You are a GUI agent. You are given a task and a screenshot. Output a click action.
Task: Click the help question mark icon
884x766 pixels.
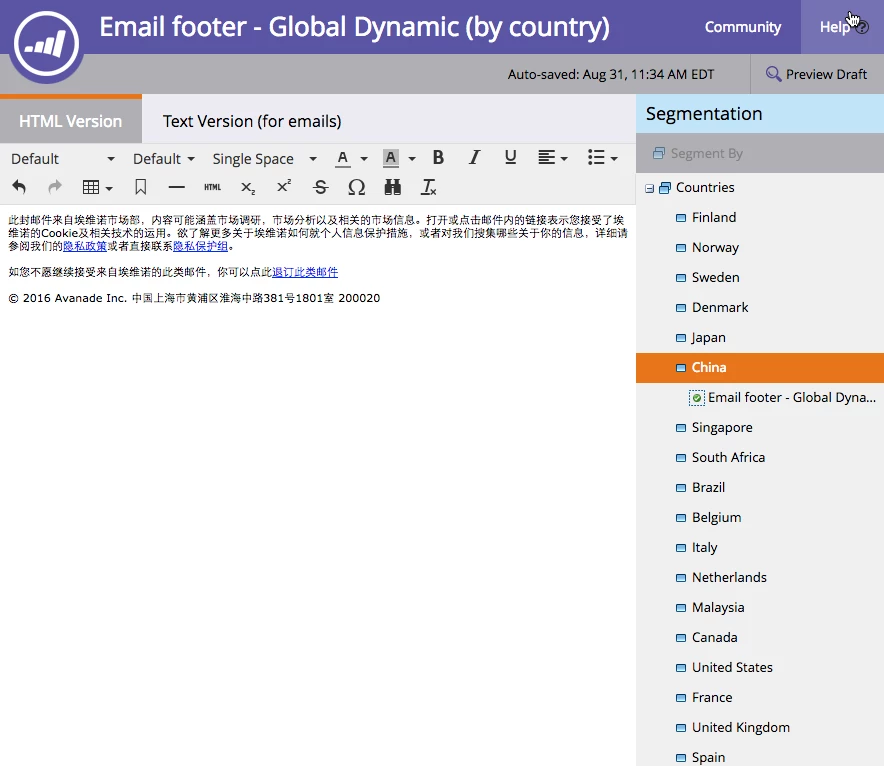click(862, 27)
